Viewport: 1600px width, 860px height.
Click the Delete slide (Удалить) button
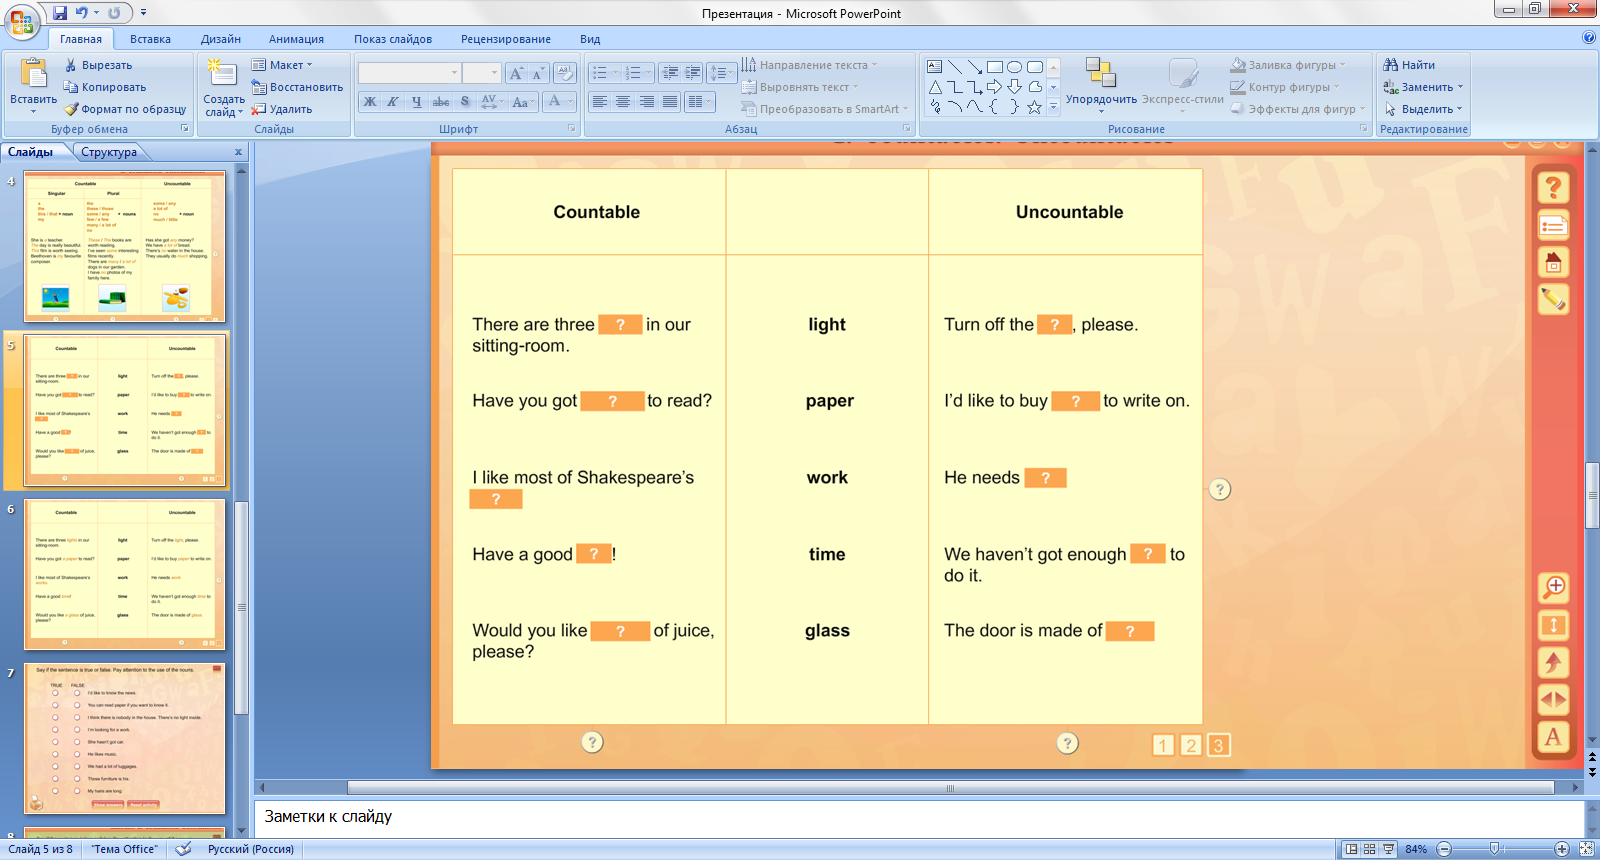coord(283,109)
